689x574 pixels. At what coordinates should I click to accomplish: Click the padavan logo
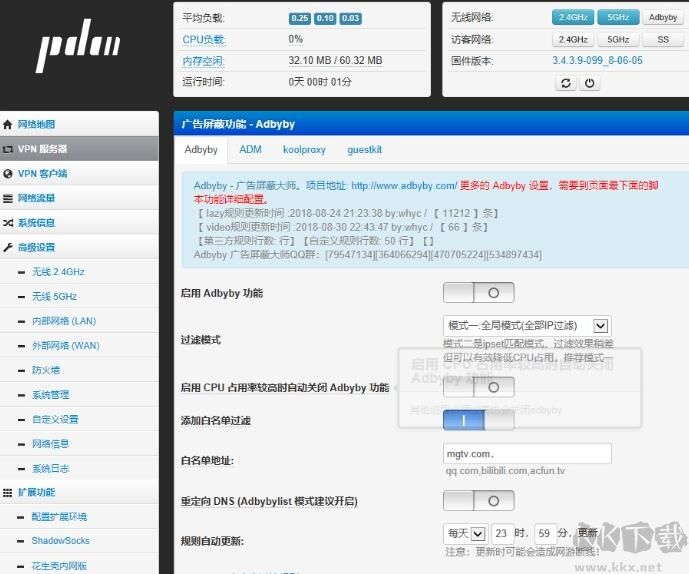point(78,45)
